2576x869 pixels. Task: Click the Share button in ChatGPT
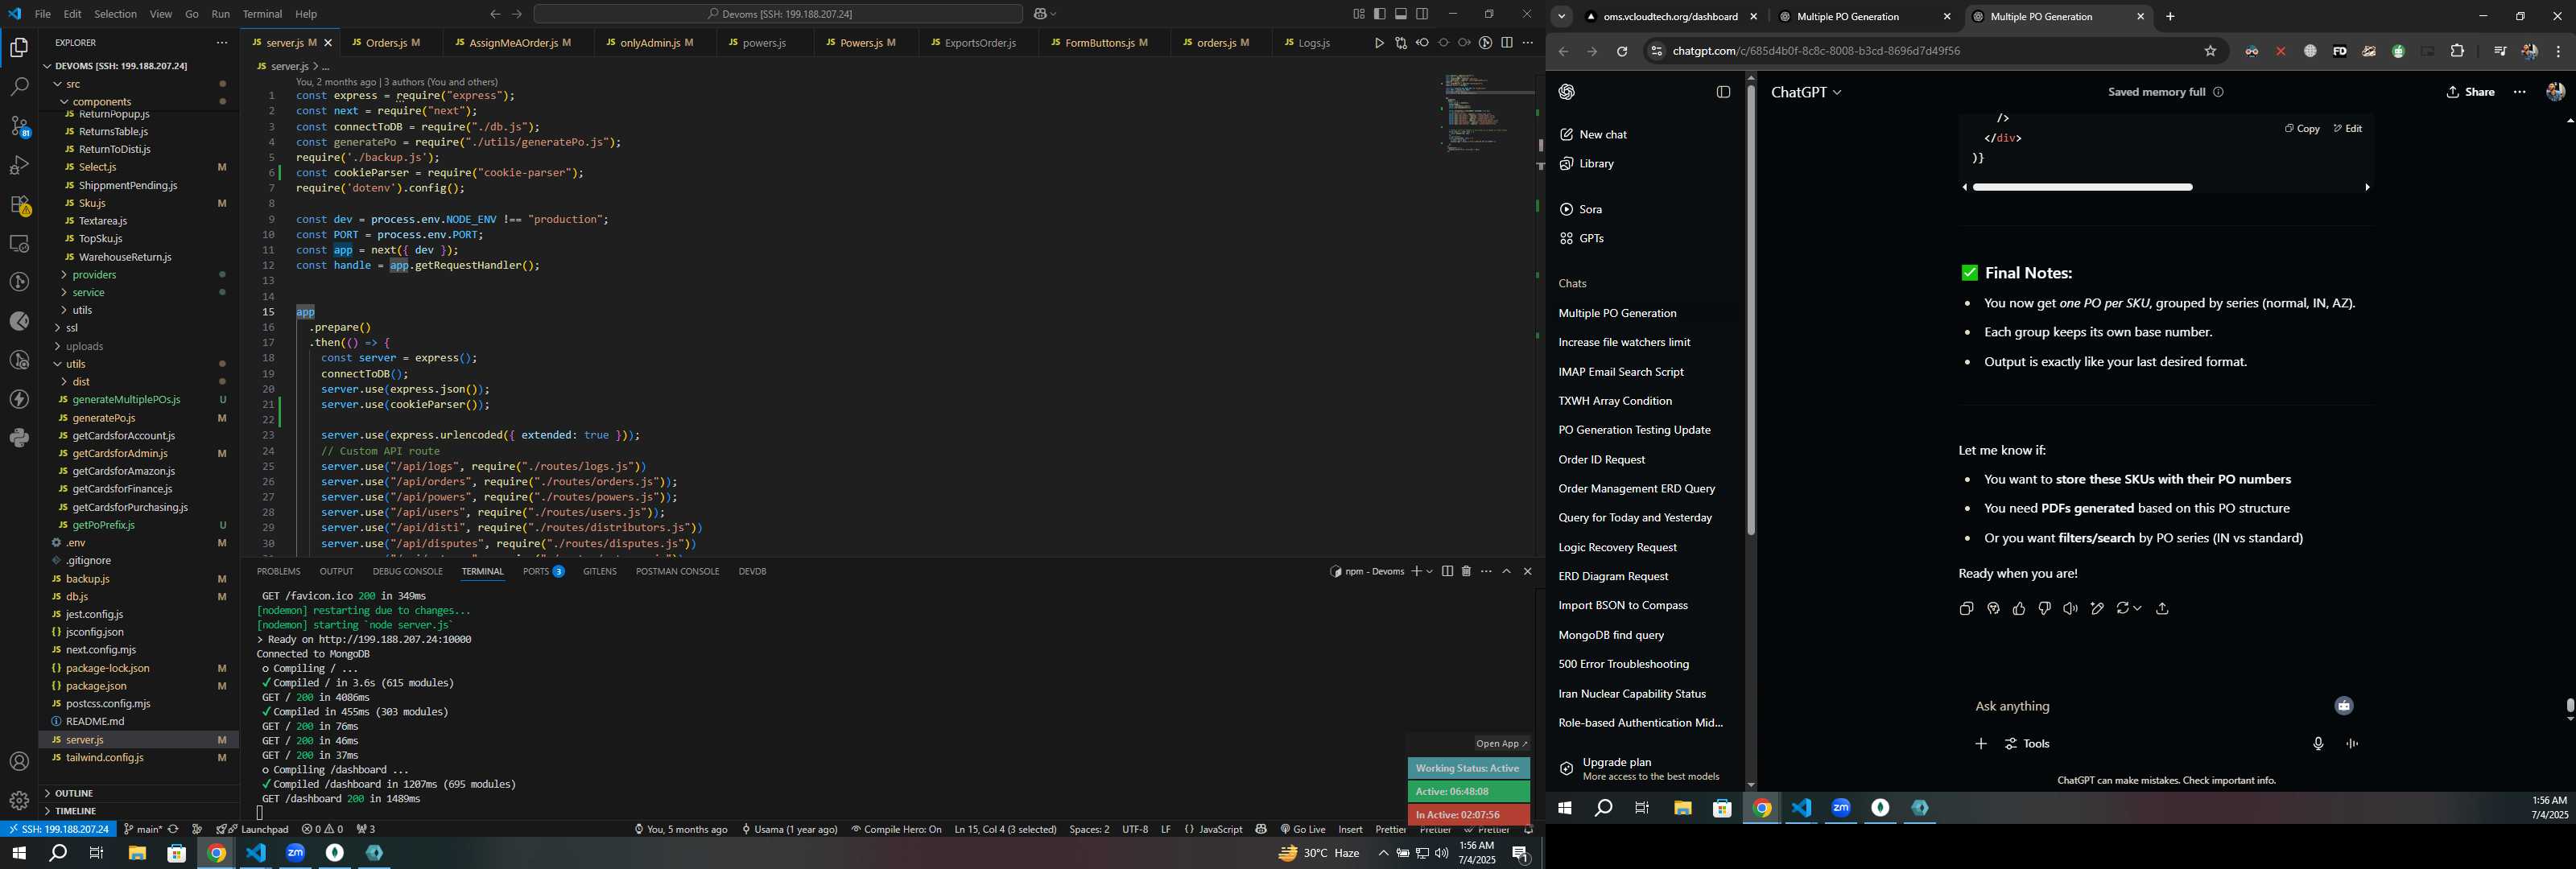coord(2470,92)
